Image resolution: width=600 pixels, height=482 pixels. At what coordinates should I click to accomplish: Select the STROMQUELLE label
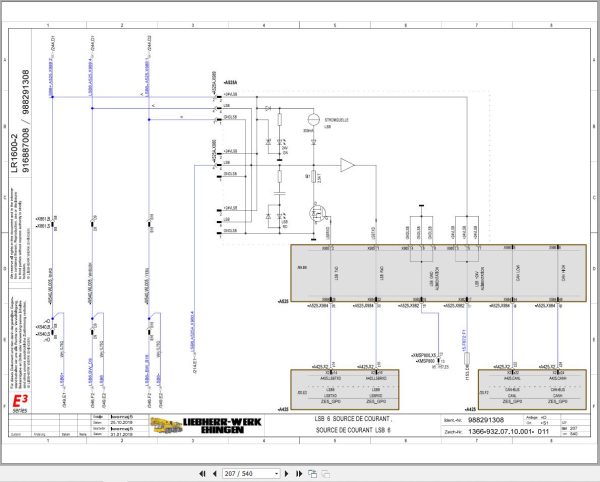coord(336,120)
